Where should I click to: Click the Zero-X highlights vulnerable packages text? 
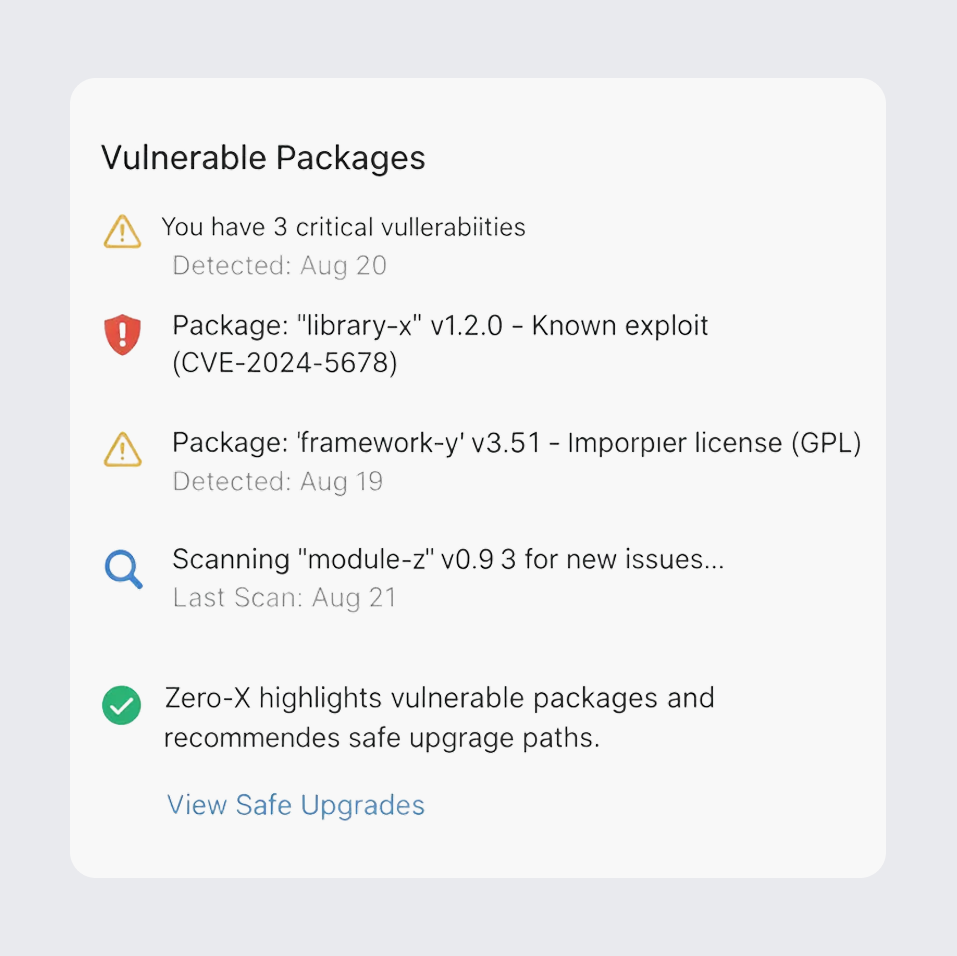point(439,697)
